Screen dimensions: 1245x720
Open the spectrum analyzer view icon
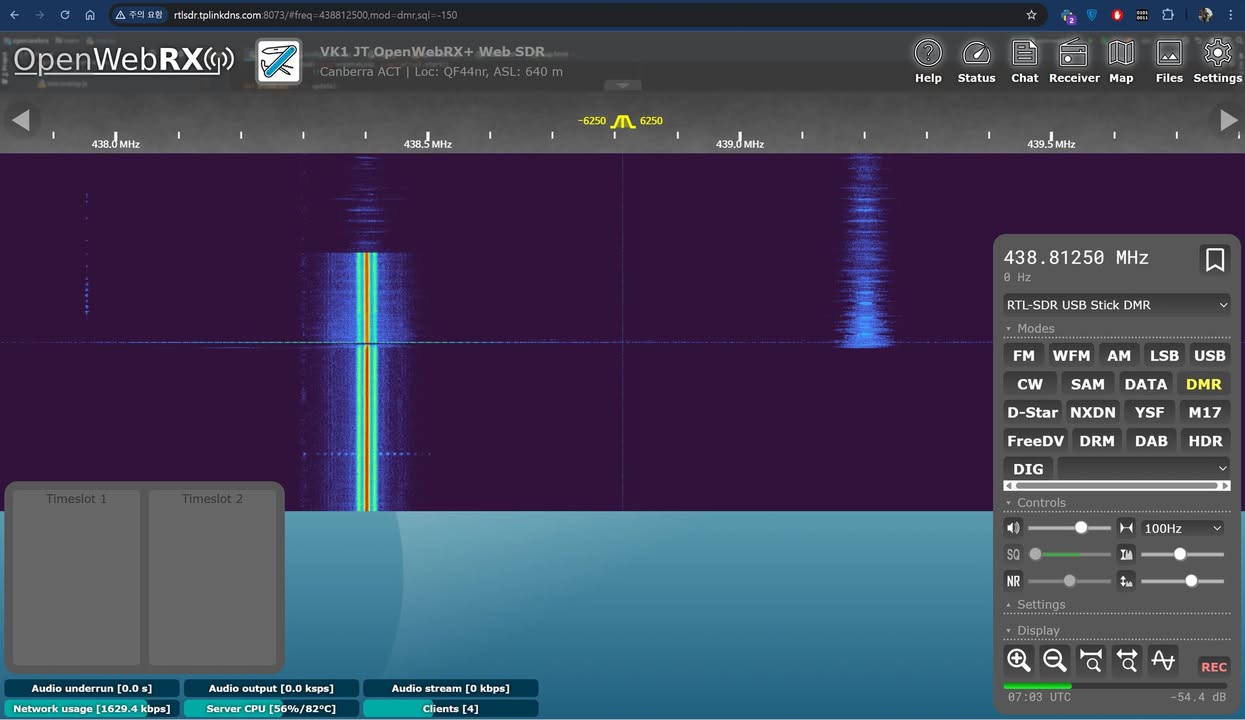tap(1162, 660)
